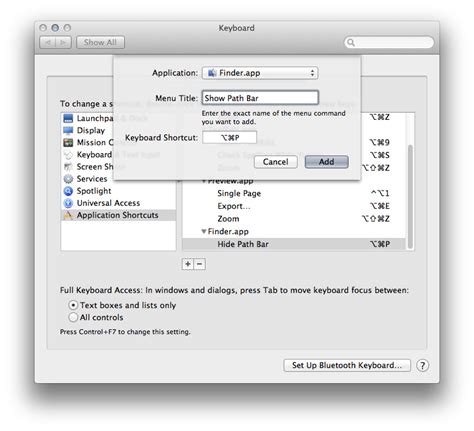Click the Application Shortcuts icon

68,215
